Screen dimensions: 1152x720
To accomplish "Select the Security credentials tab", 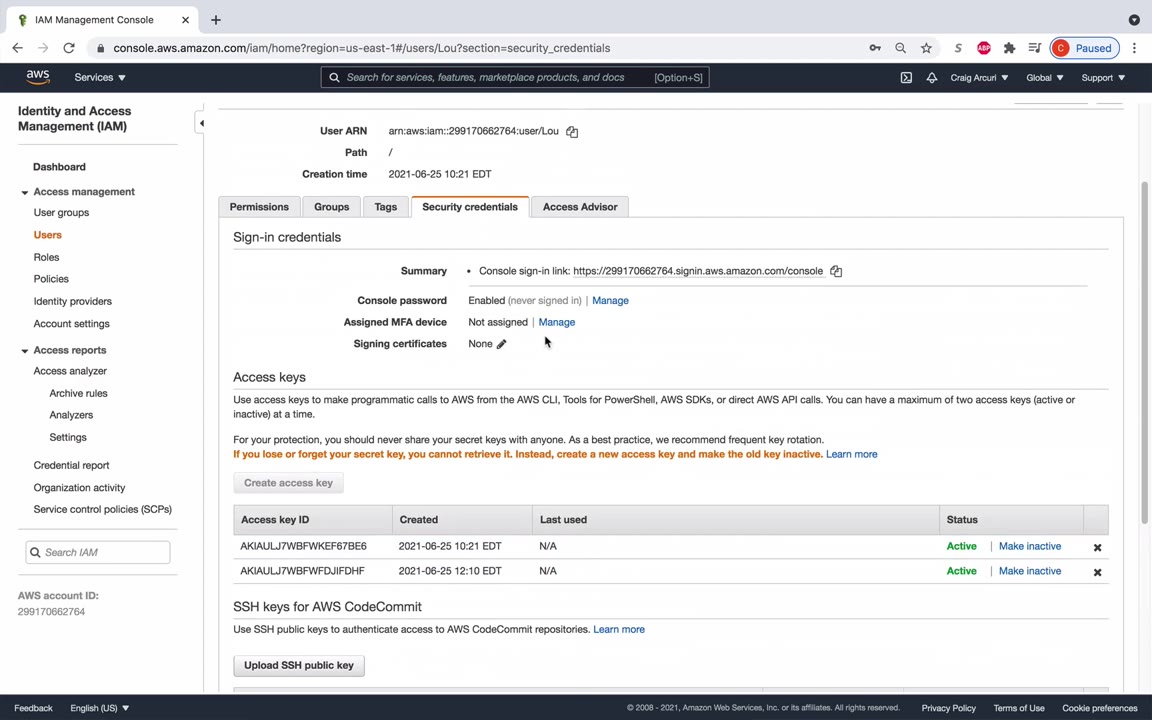I will click(470, 207).
